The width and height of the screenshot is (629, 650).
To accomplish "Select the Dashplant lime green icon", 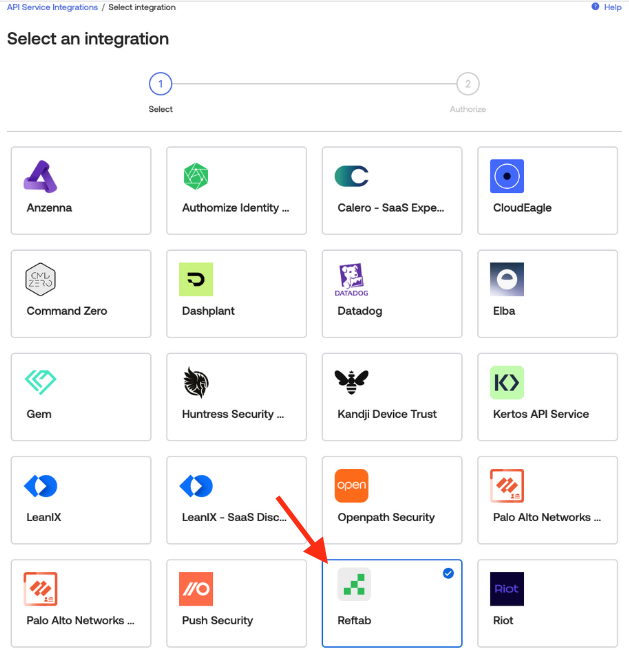I will 196,280.
